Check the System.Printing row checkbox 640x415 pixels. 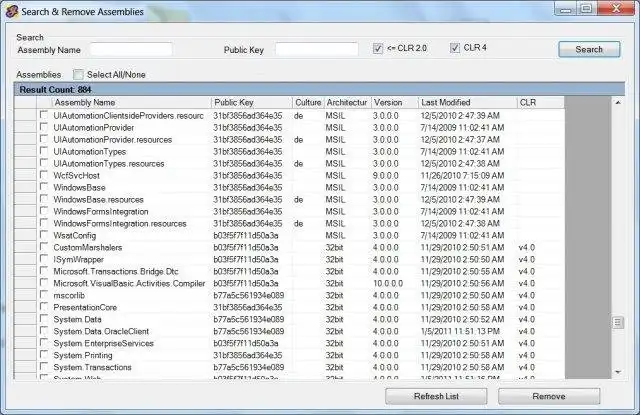tap(44, 355)
